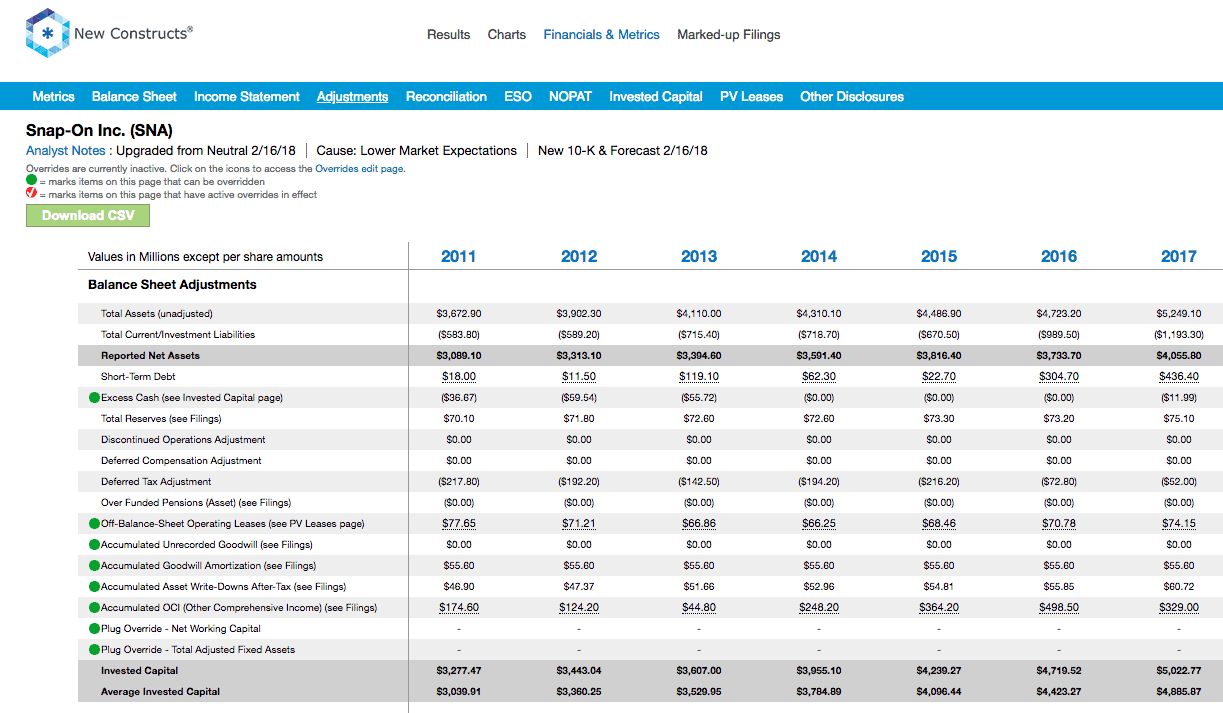Switch to the Invested Capital tab

point(656,97)
